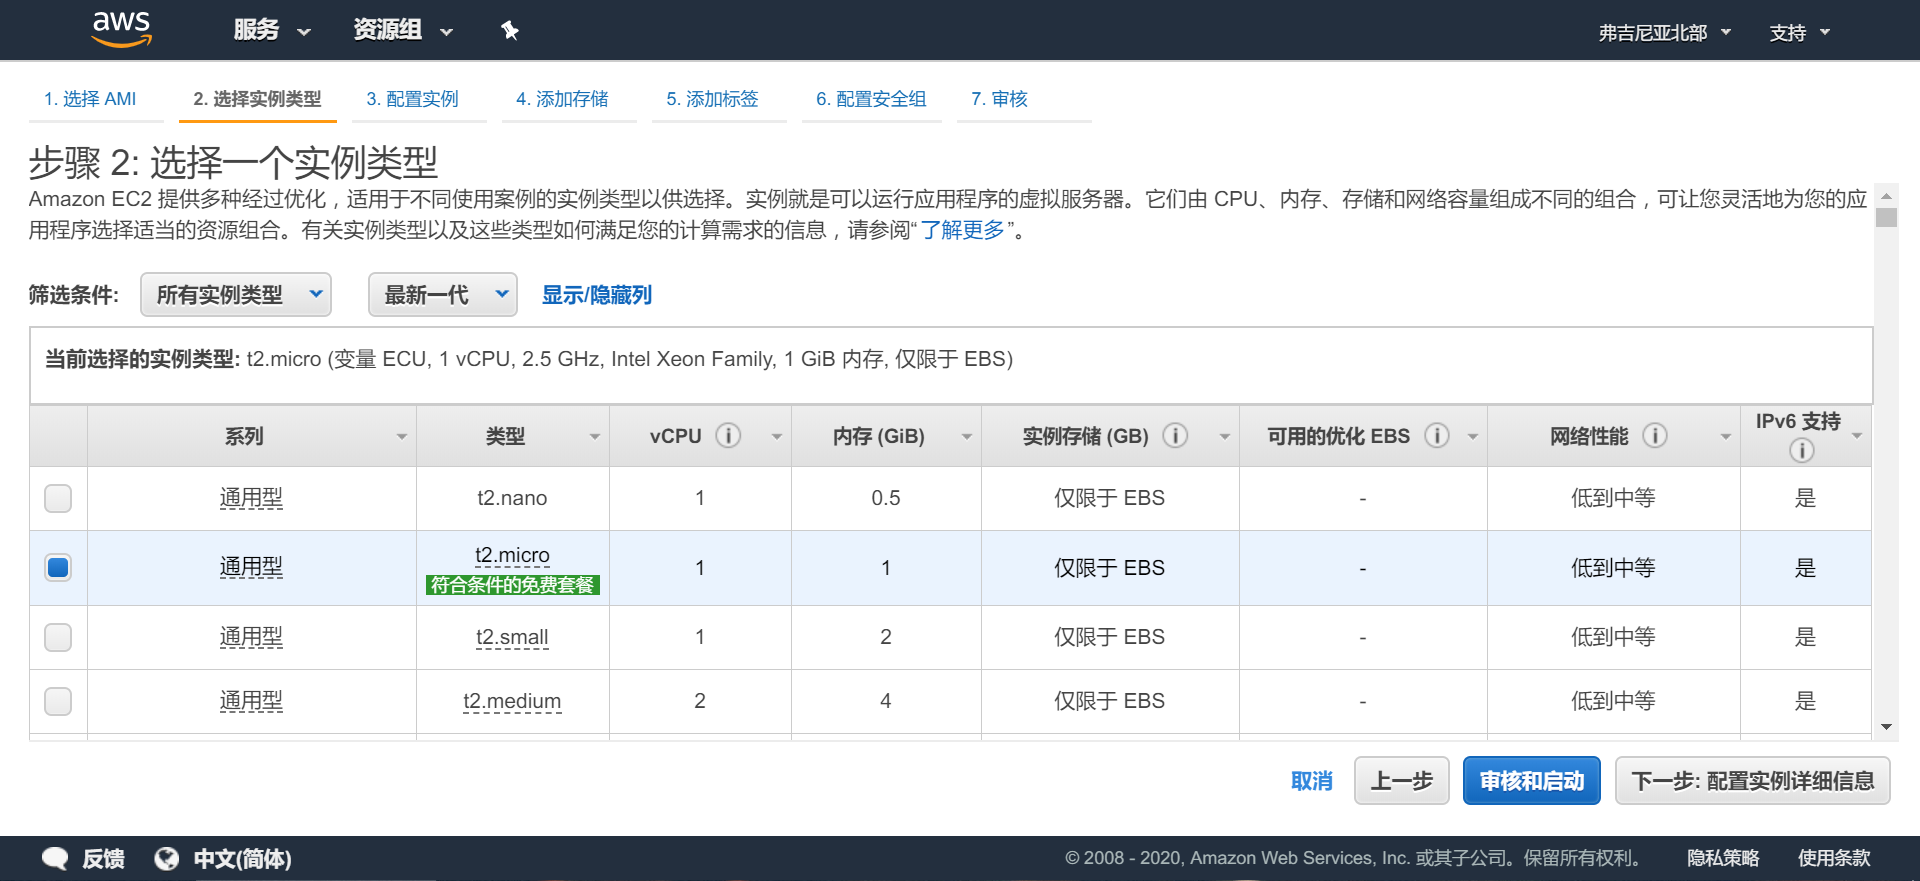
Task: Click 通用型 in the t2.medium row
Action: pos(251,701)
